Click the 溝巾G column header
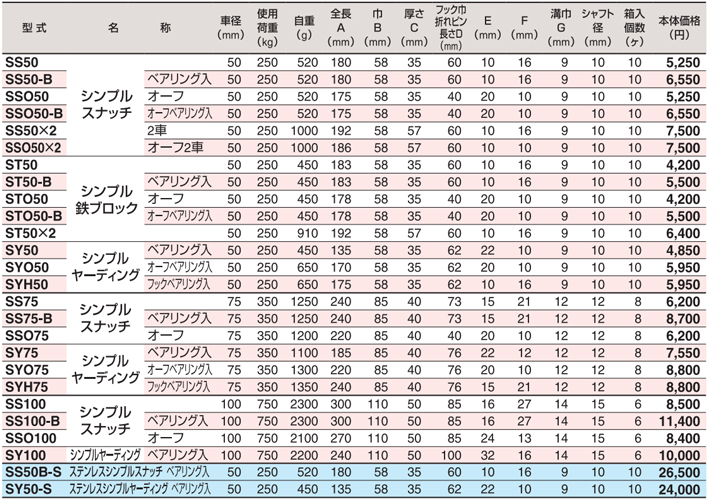This screenshot has height=500, width=708. point(561,28)
